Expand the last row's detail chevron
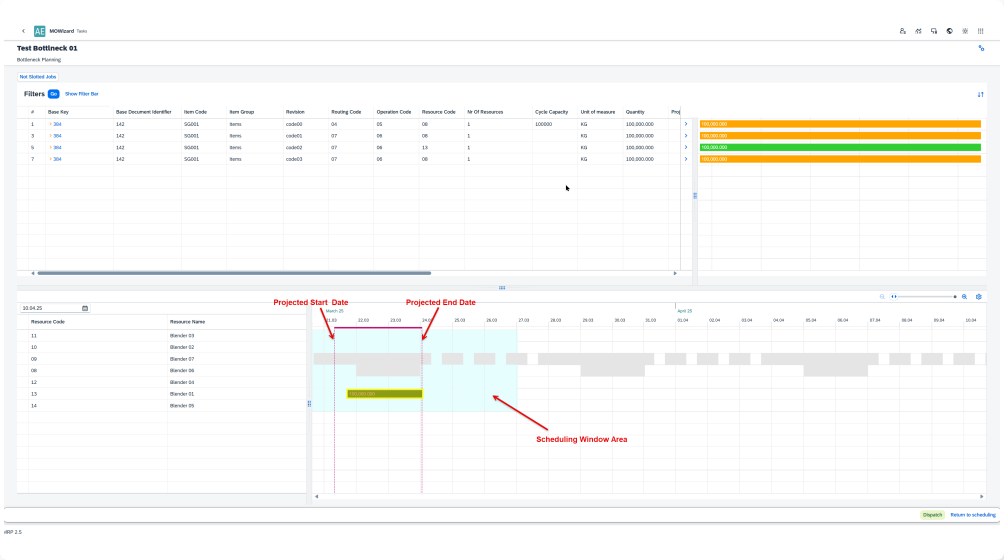This screenshot has height=560, width=1004. point(685,159)
